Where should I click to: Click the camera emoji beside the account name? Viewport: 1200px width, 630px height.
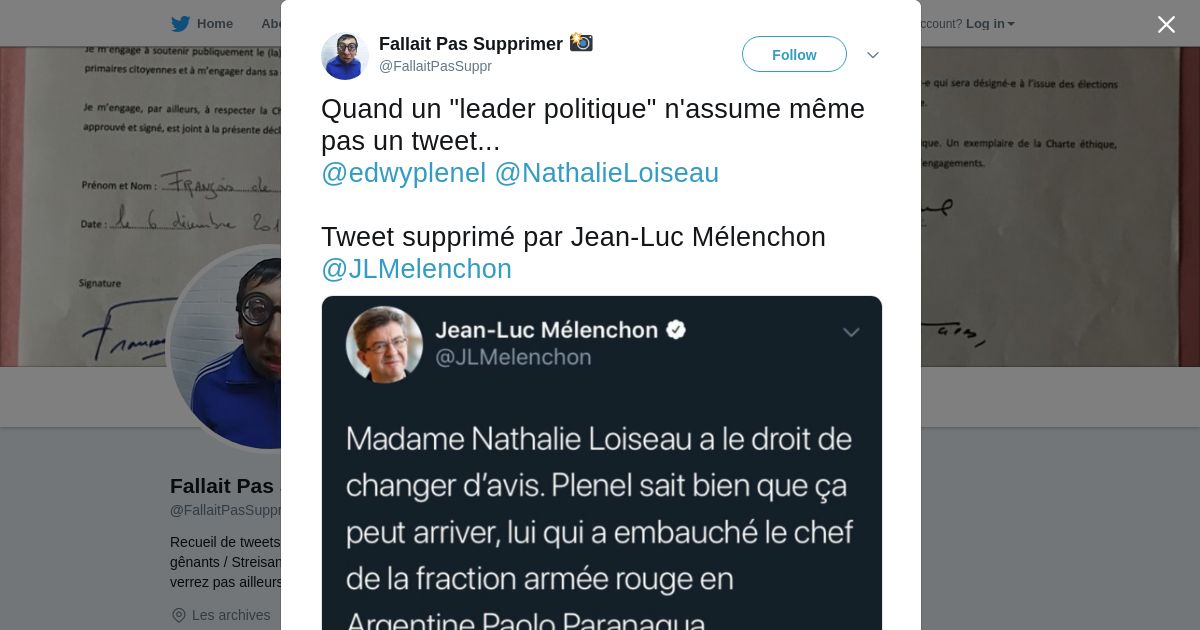click(581, 43)
